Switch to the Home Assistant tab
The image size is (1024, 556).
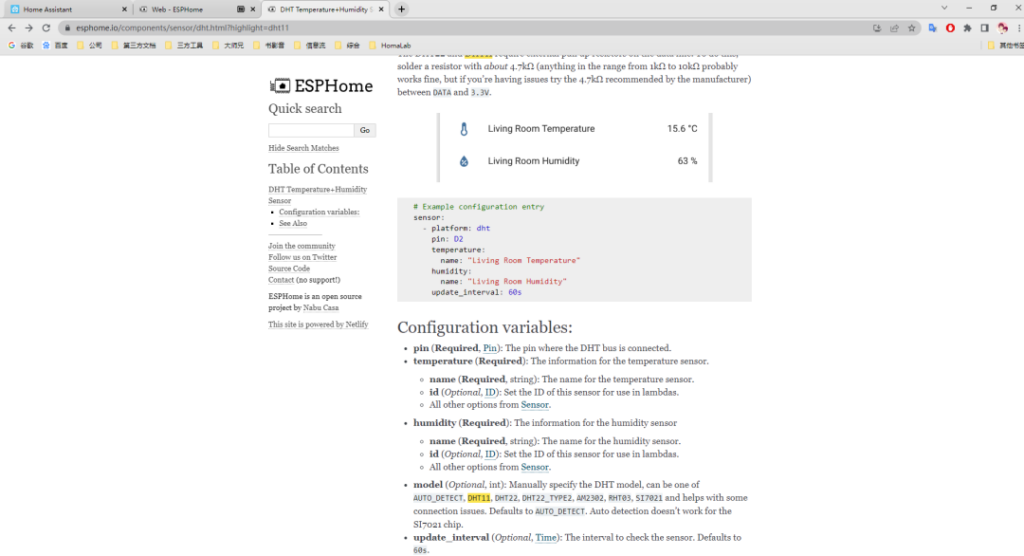point(69,9)
